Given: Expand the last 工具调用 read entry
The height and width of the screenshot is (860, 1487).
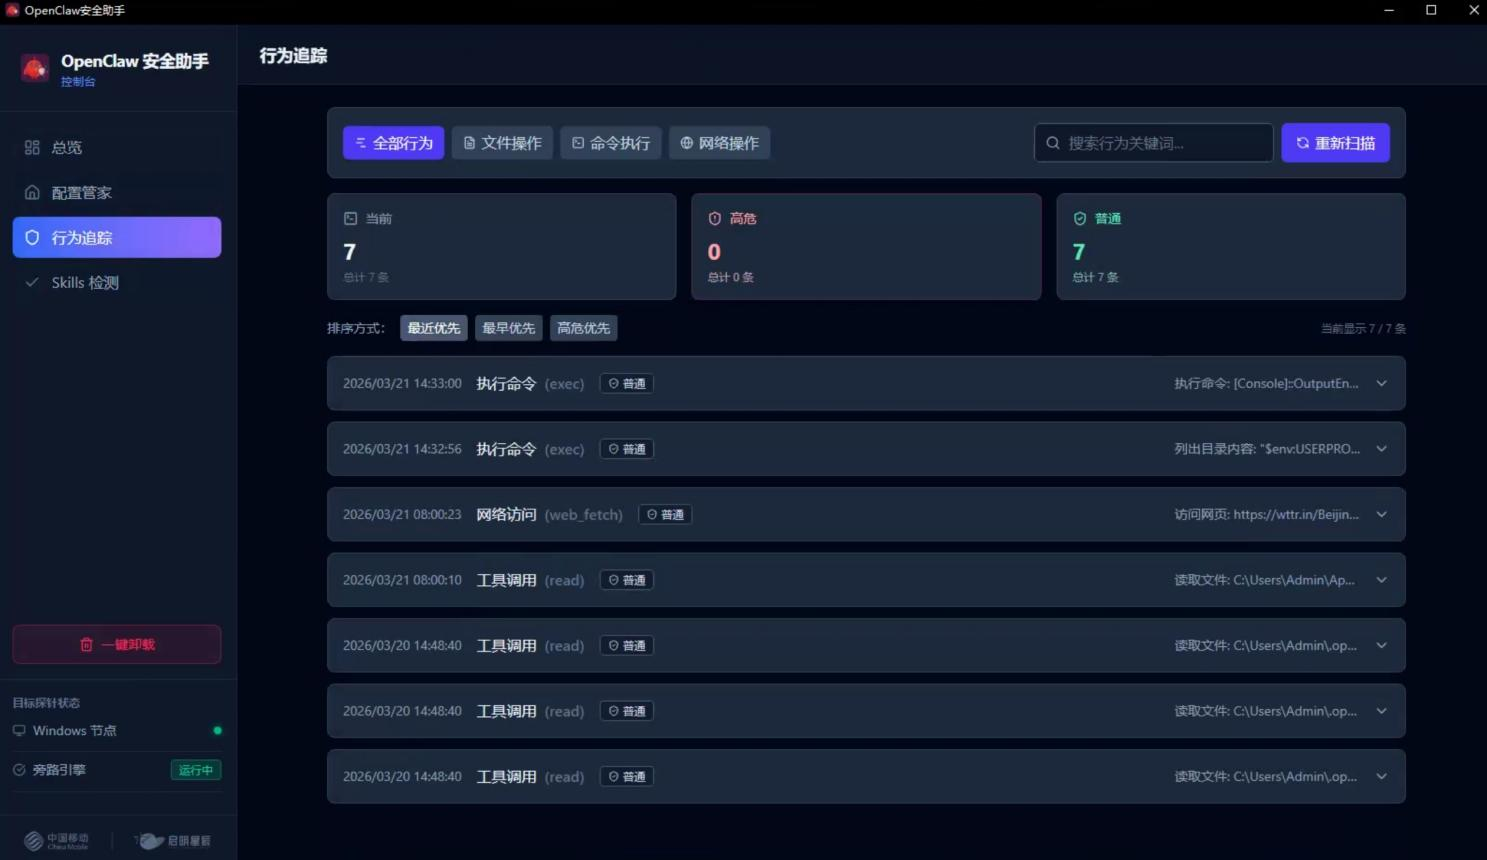Looking at the screenshot, I should click(1381, 777).
